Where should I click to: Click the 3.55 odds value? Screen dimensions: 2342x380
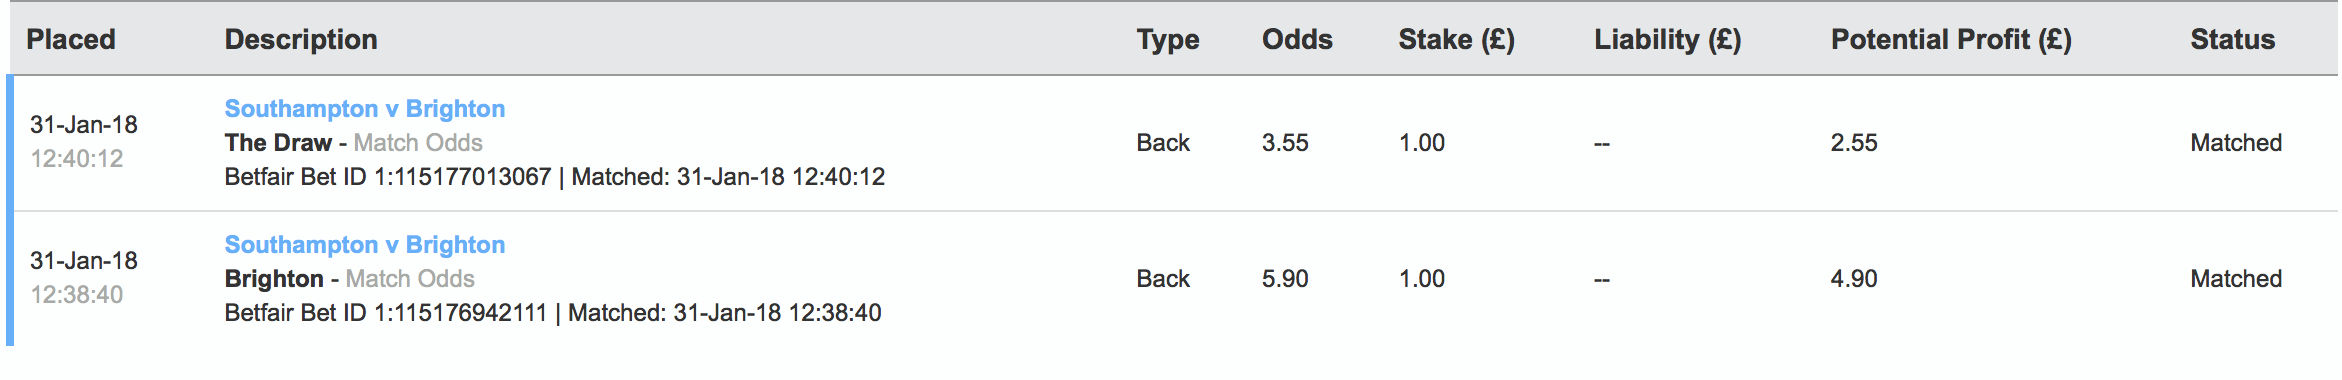point(1285,143)
